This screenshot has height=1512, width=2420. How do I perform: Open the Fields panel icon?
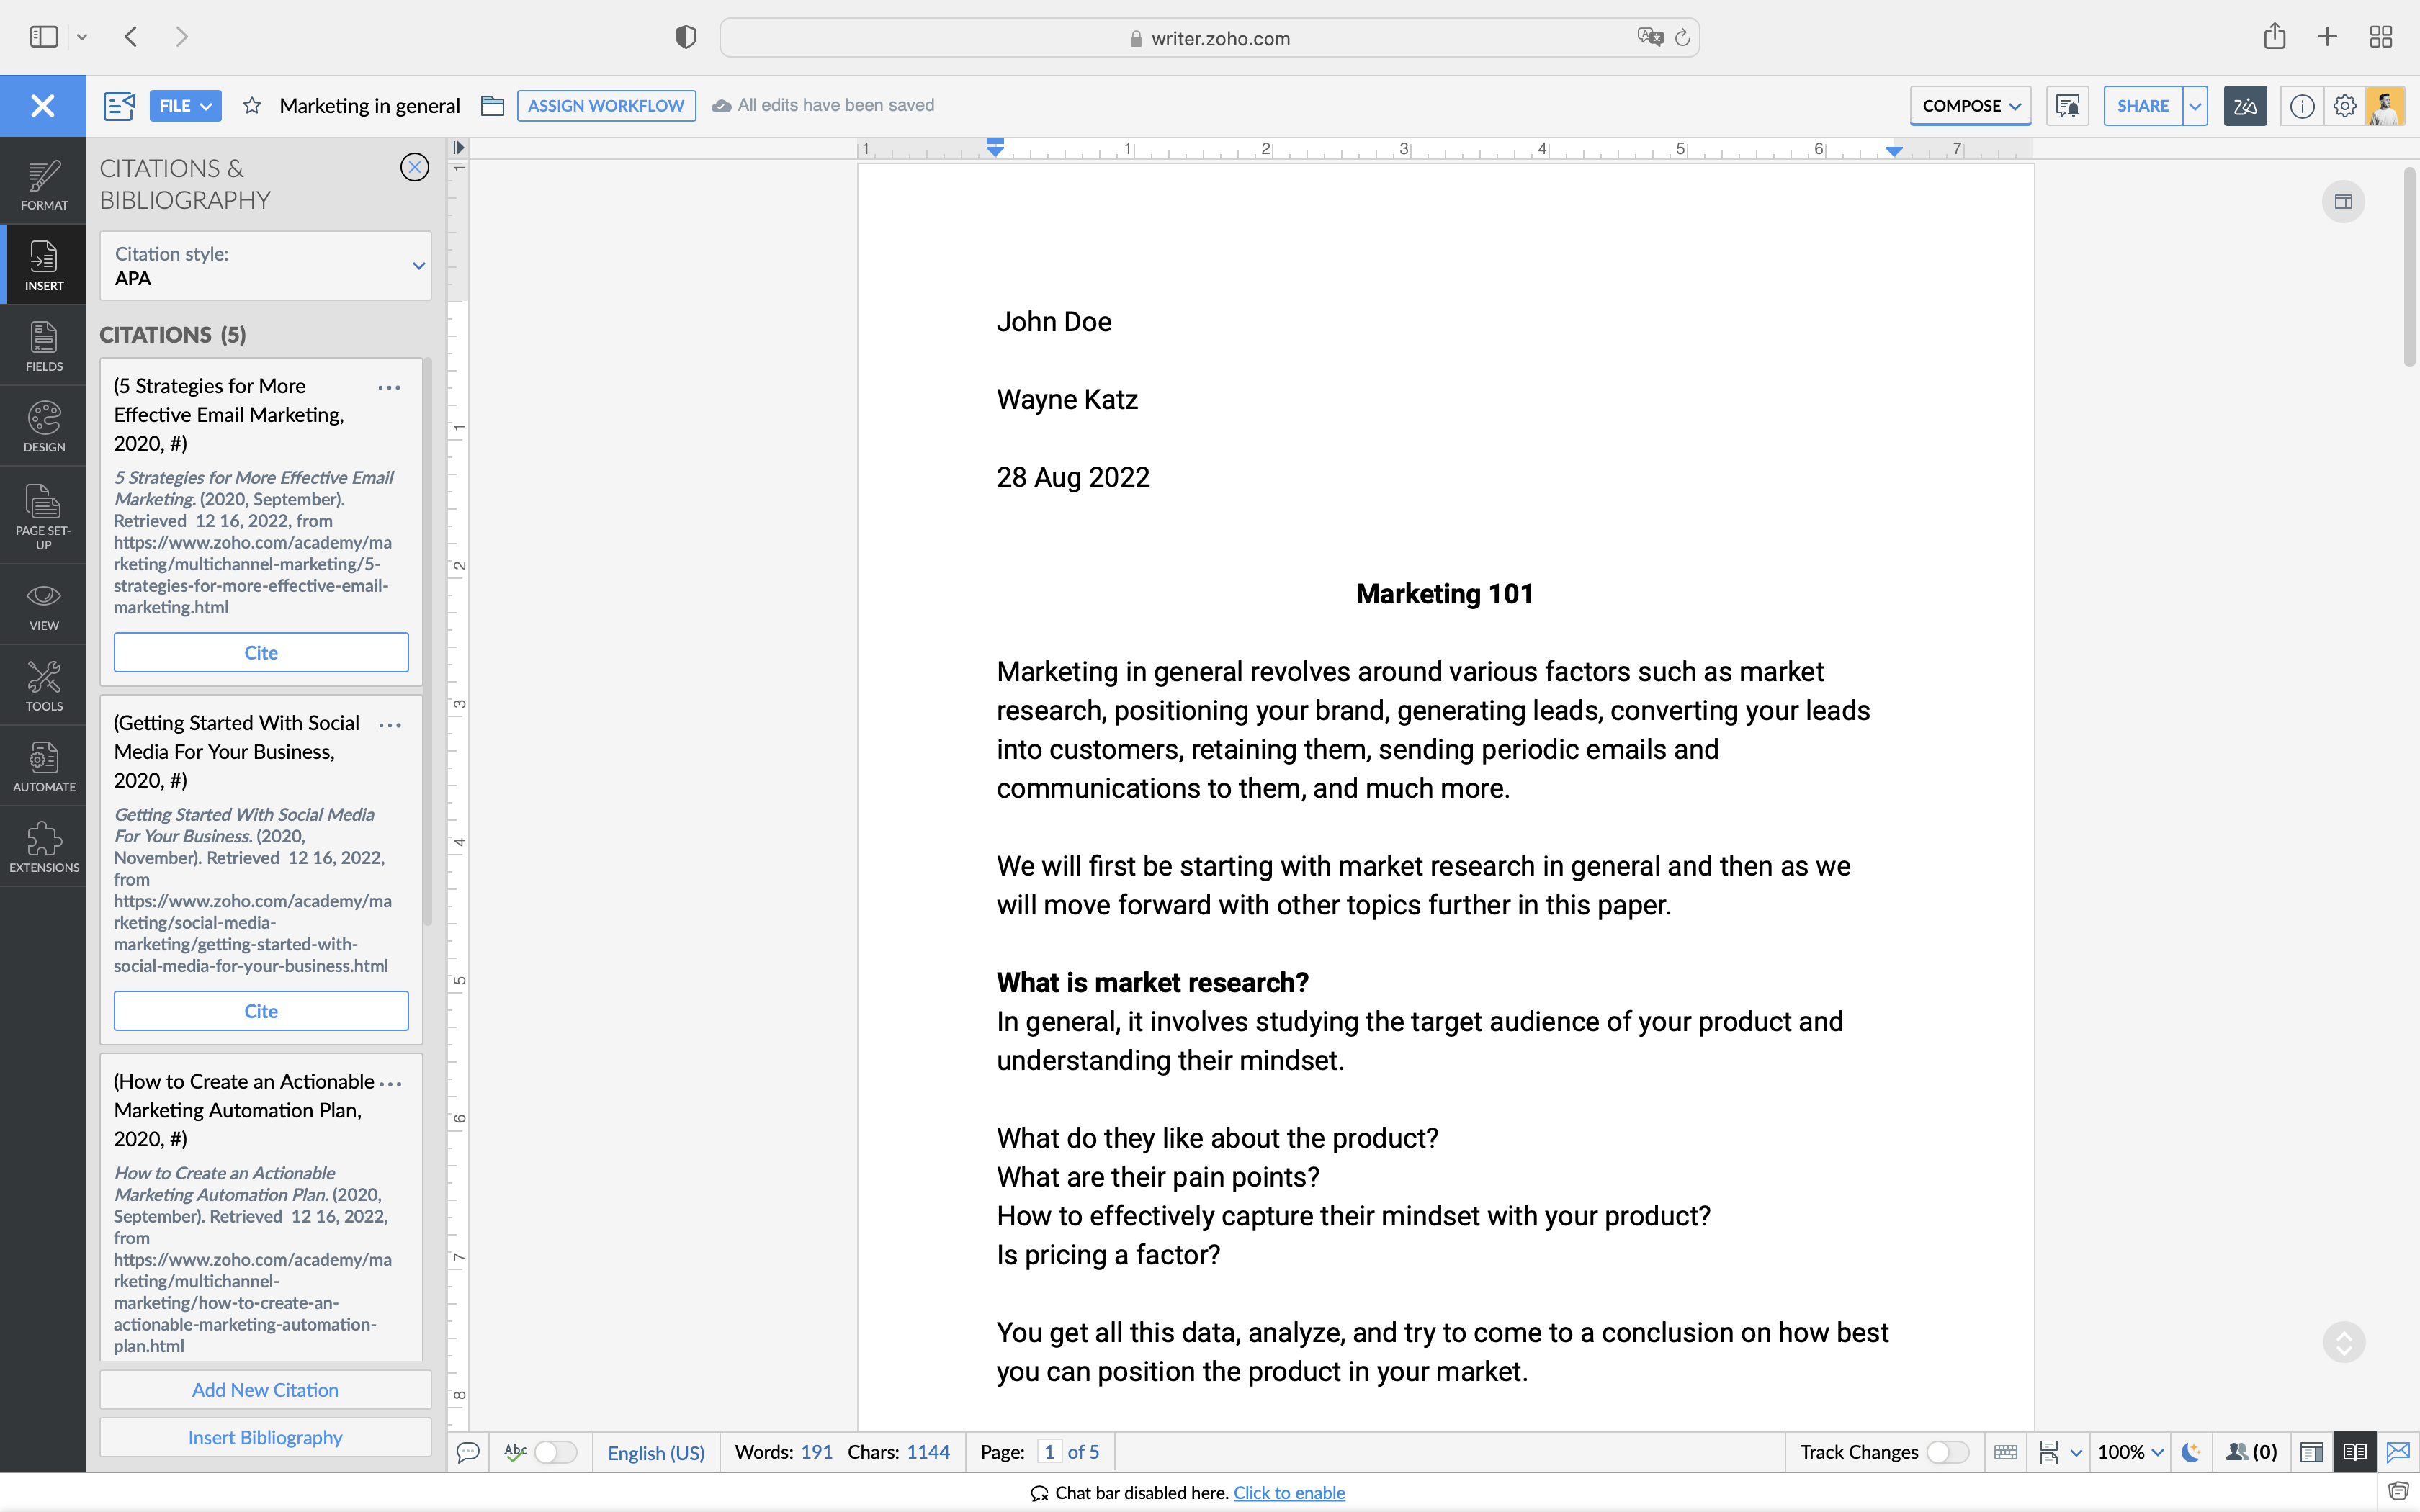pyautogui.click(x=43, y=346)
